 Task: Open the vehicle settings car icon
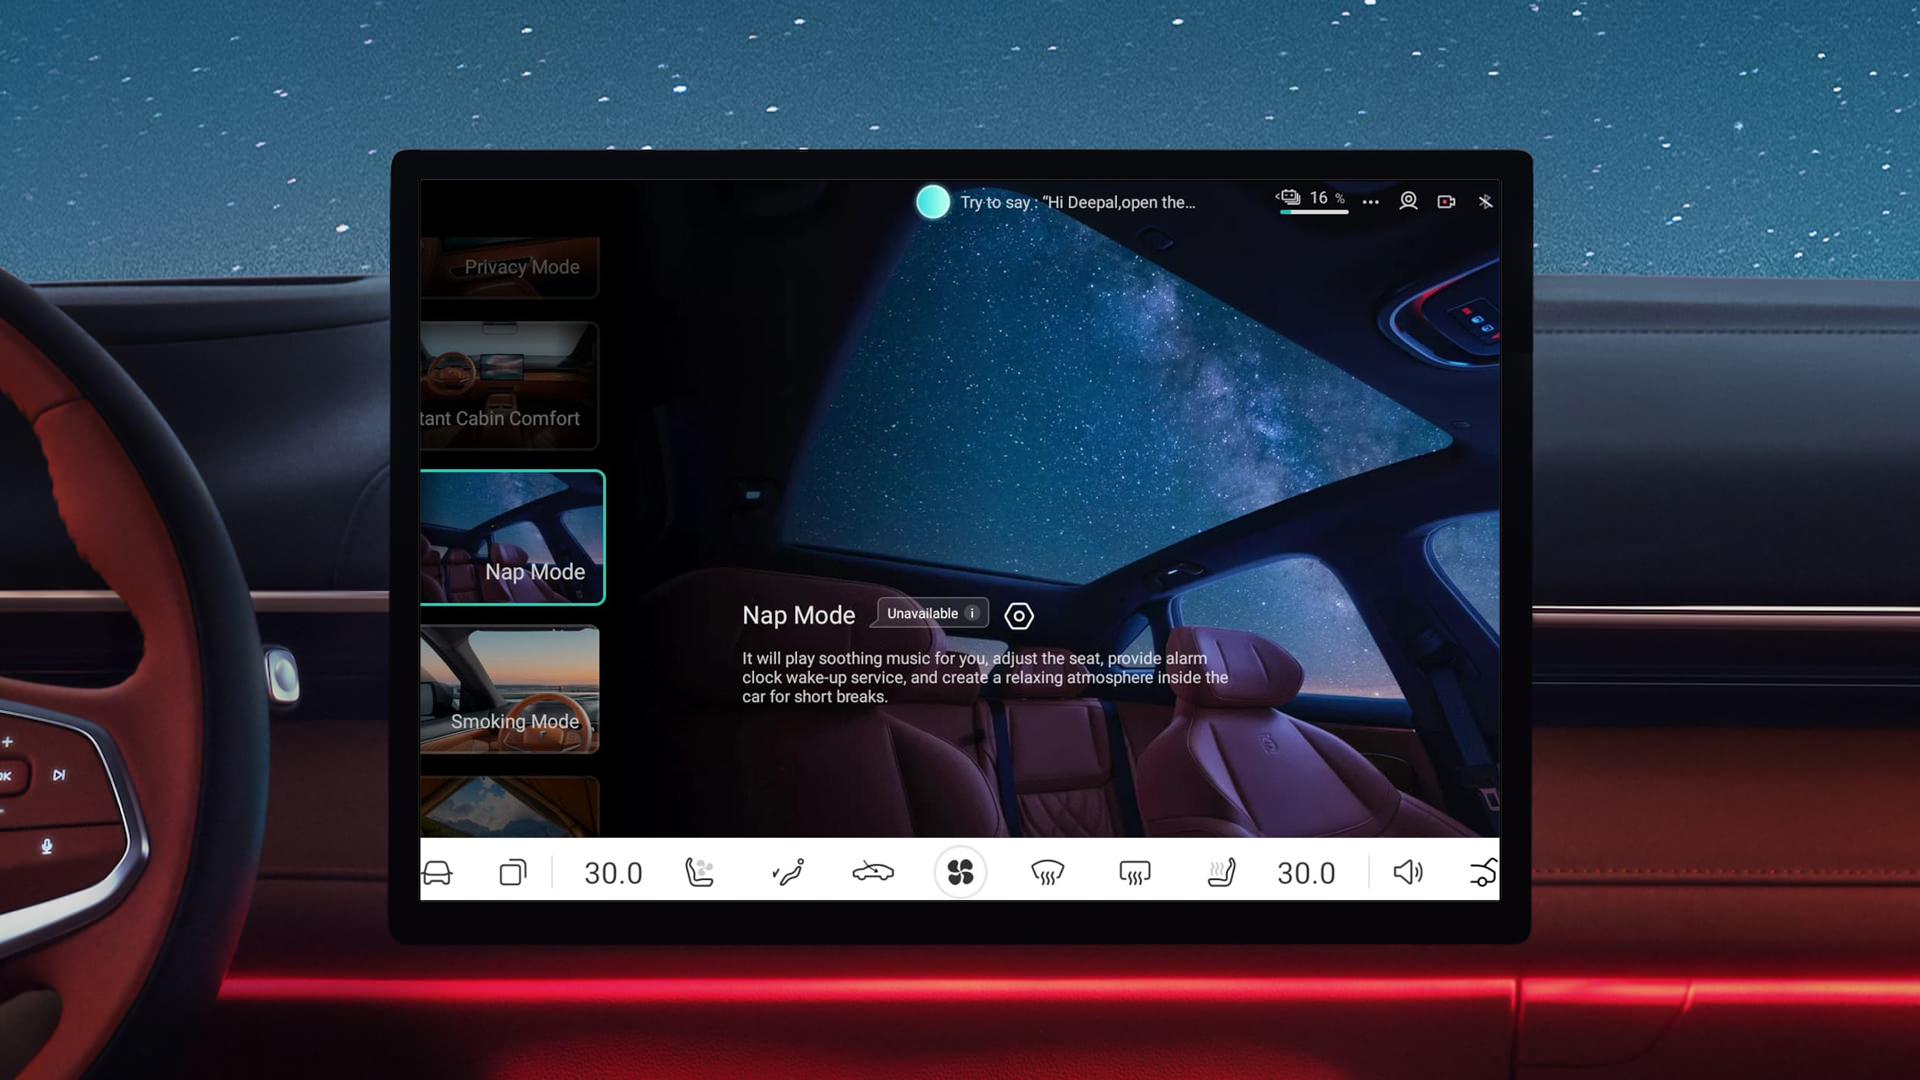pyautogui.click(x=437, y=873)
